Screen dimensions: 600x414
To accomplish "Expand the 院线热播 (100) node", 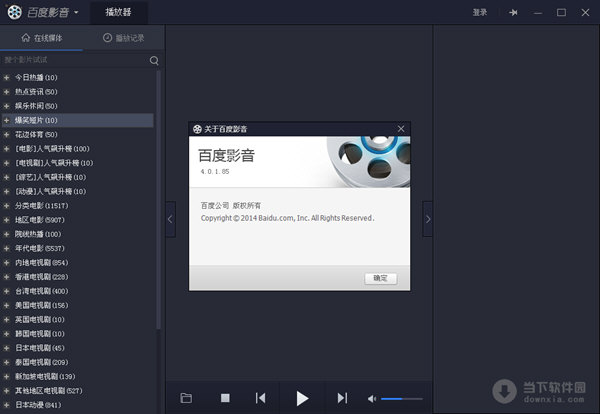I will point(7,234).
